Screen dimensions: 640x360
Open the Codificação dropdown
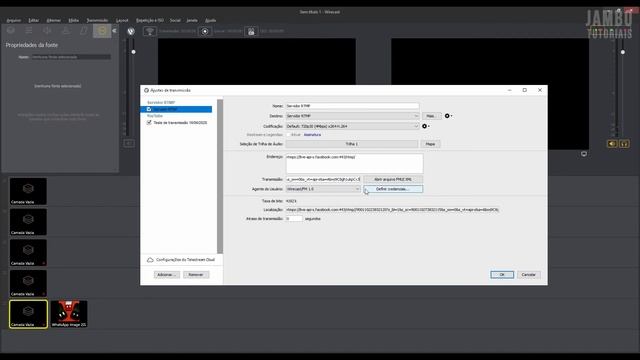(352, 126)
